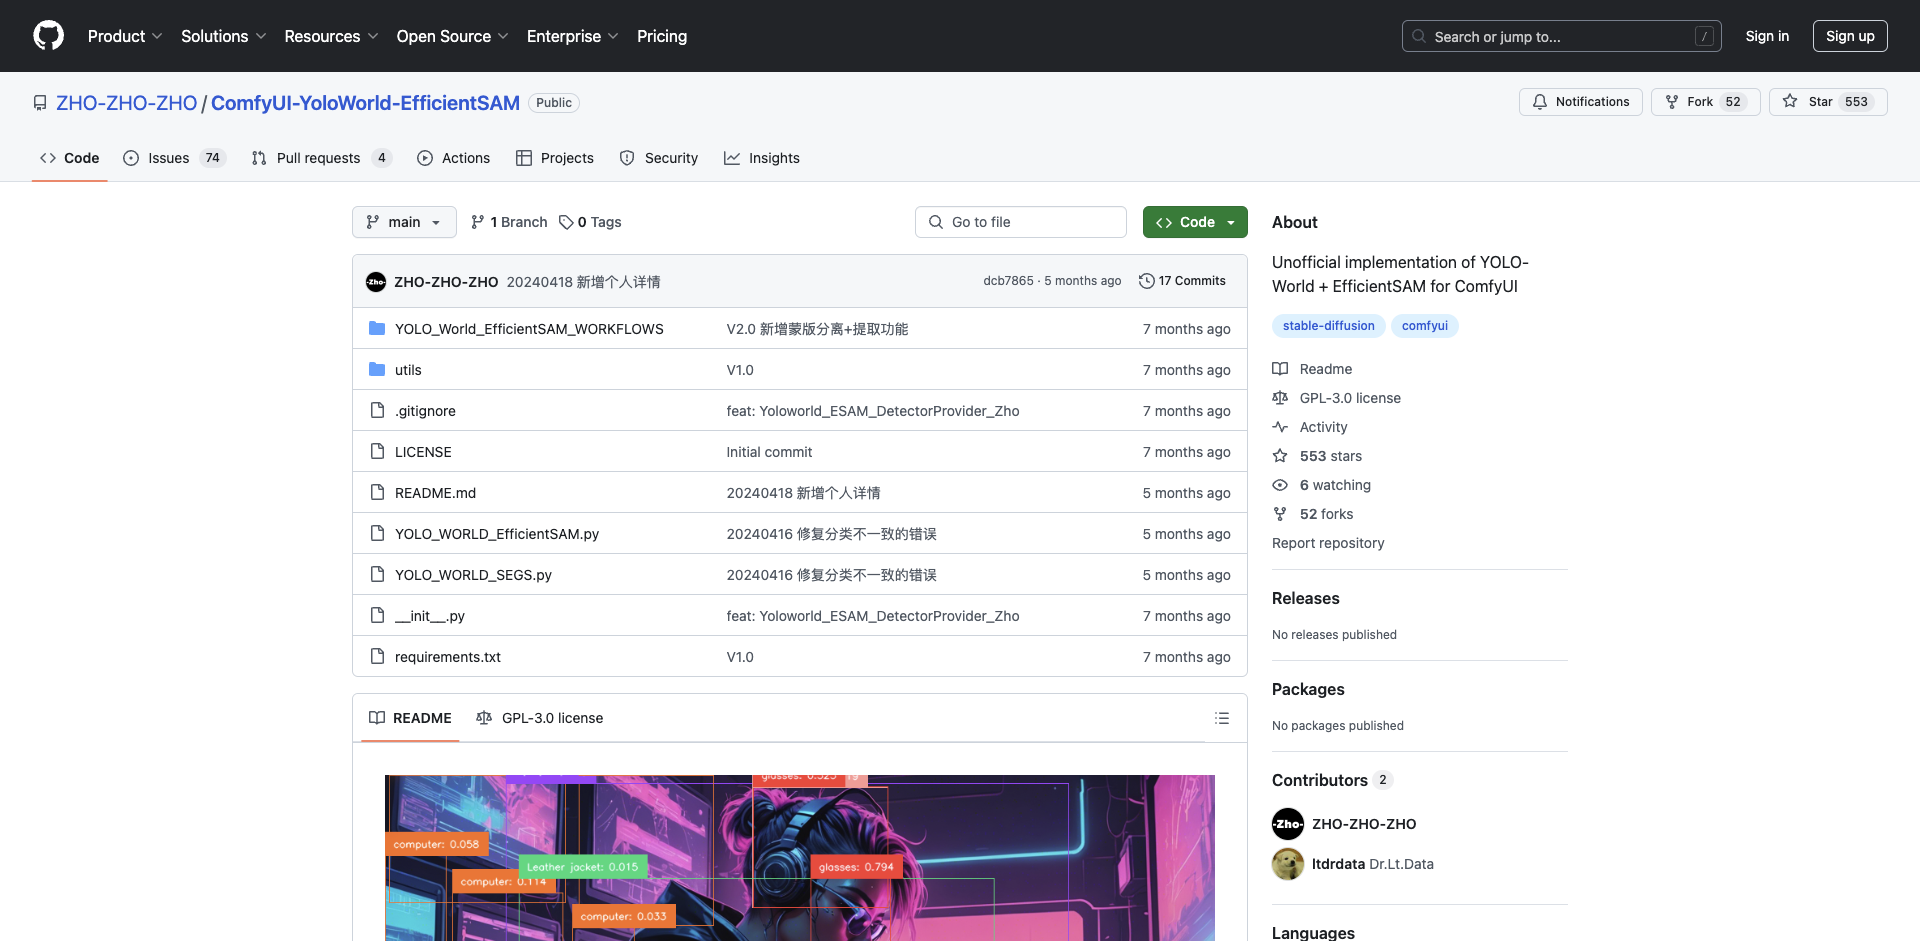This screenshot has height=941, width=1920.
Task: Click the Go to file search field
Action: 1021,222
